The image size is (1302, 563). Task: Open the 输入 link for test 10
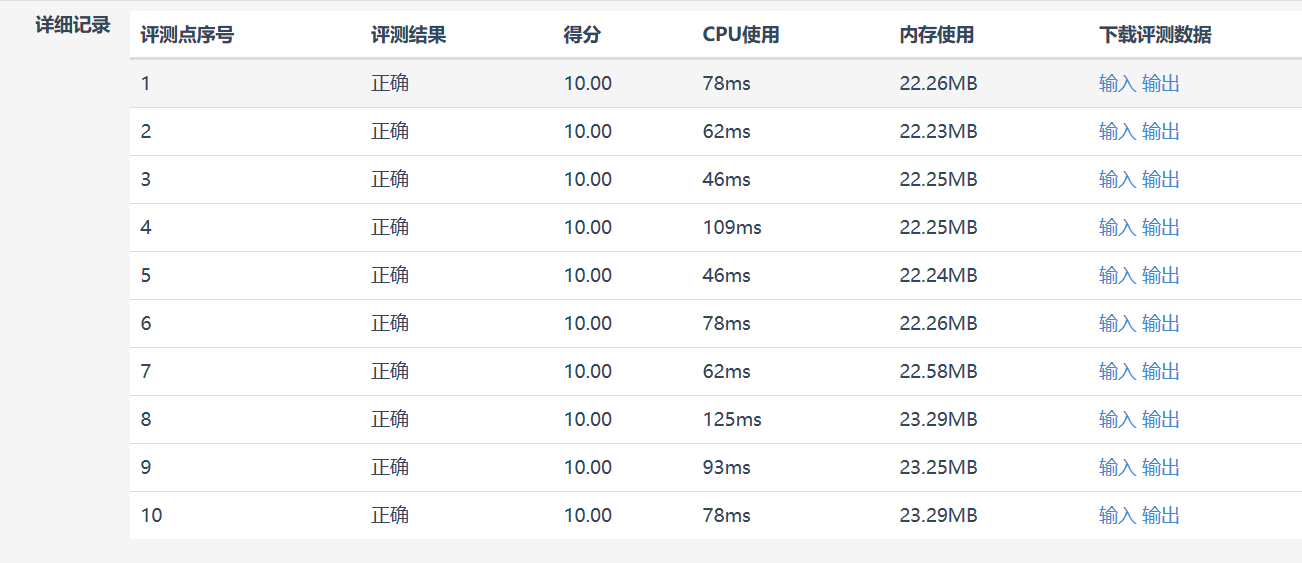coord(1117,516)
